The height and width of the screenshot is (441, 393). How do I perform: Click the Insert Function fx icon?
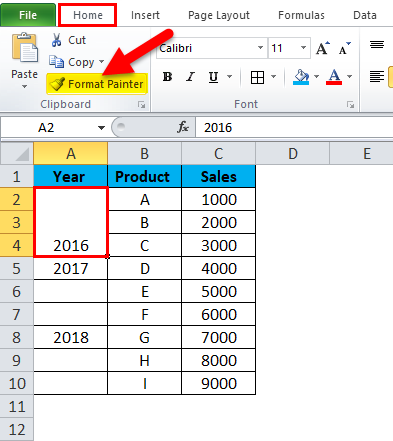(x=183, y=127)
